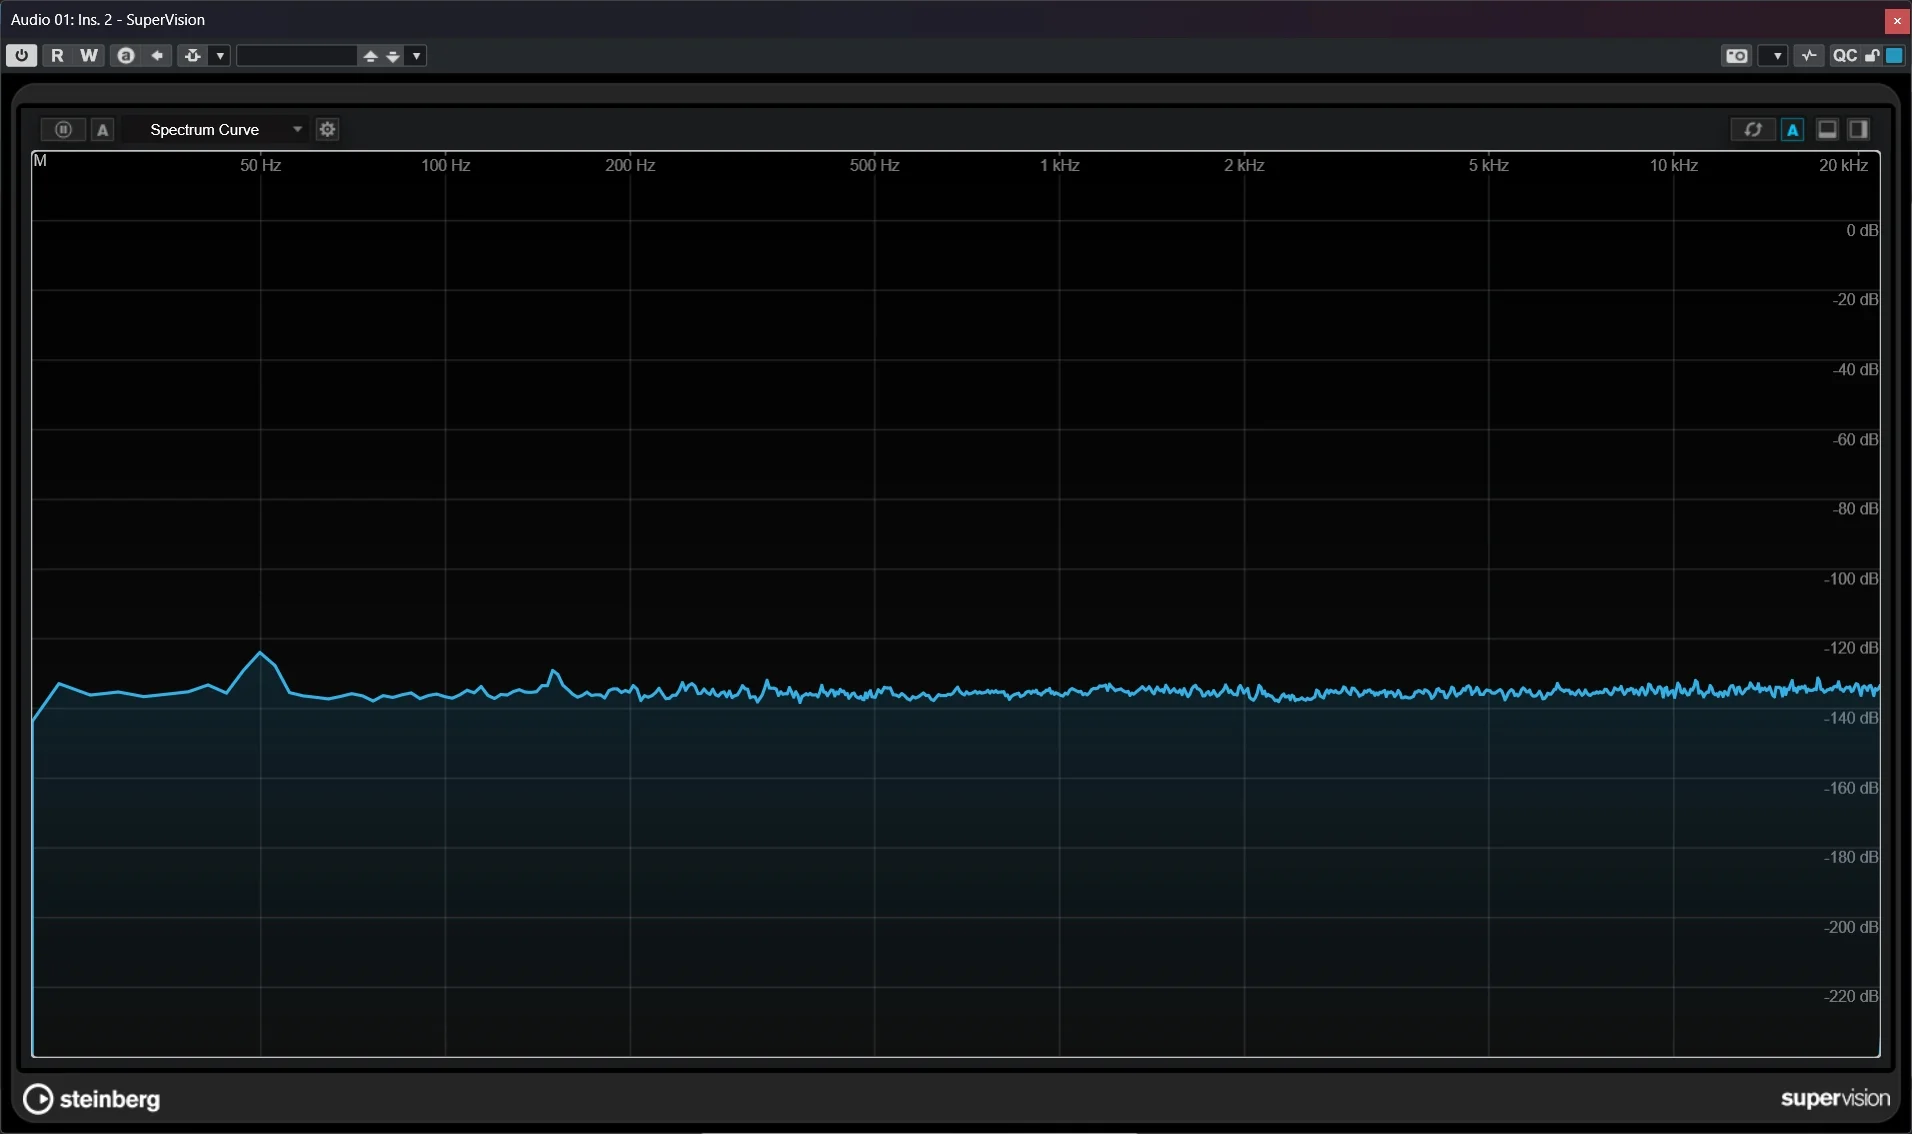Open the side-chain routing dropdown arrow
This screenshot has width=1912, height=1134.
[x=220, y=56]
